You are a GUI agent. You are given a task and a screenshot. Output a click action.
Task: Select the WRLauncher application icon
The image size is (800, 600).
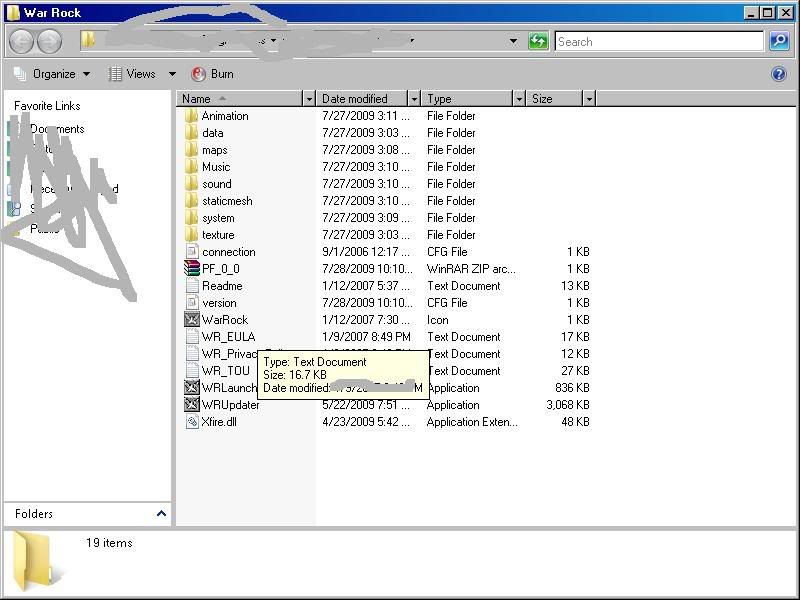click(192, 388)
